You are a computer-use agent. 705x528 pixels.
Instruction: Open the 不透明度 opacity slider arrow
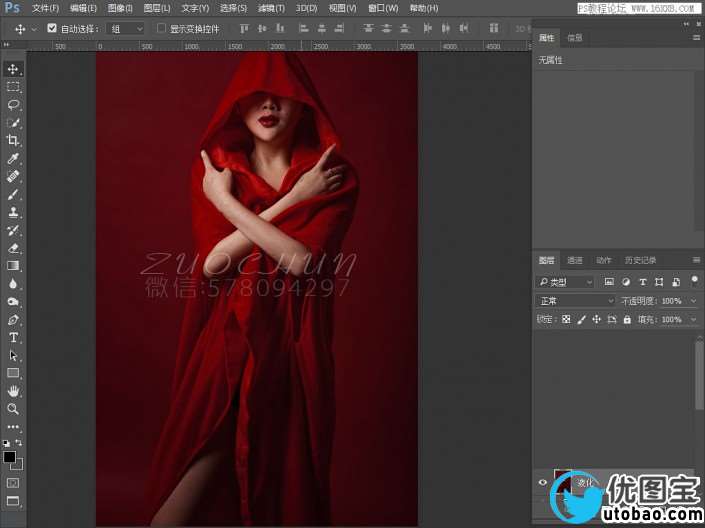[694, 301]
